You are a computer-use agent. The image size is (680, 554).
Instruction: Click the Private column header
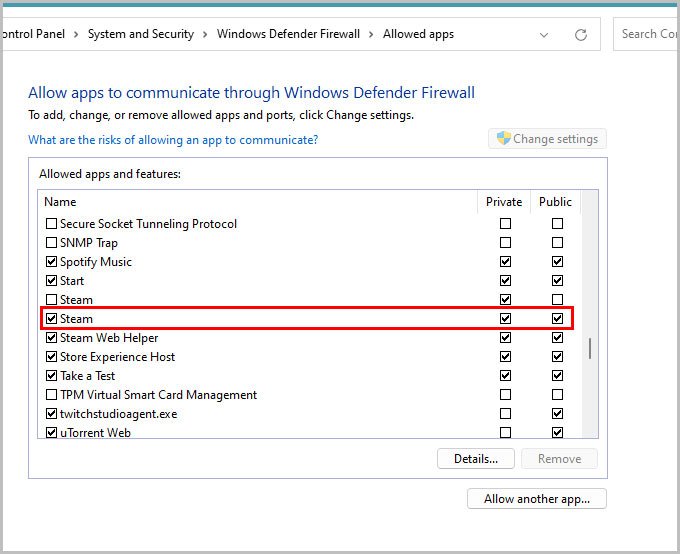click(503, 202)
